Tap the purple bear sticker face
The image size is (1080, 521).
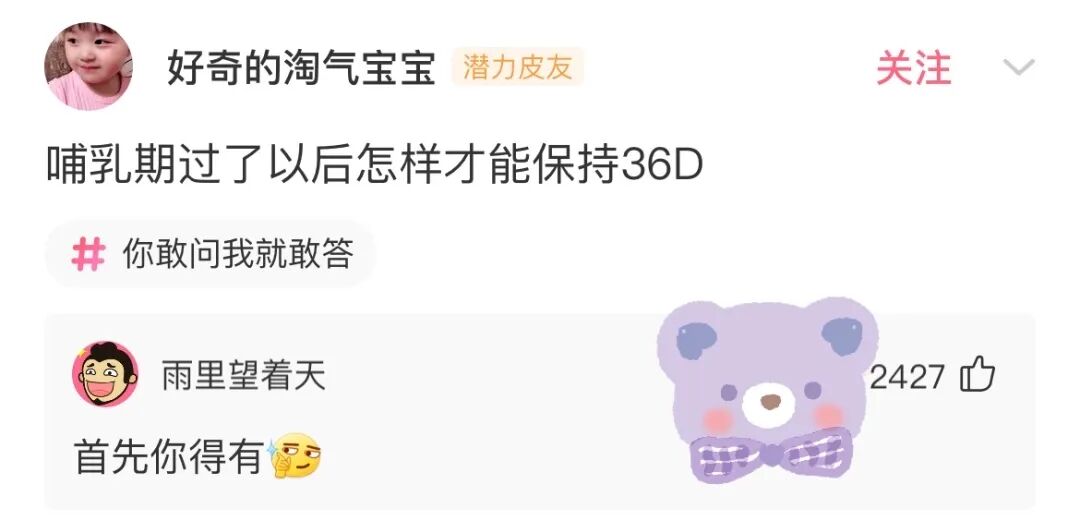click(x=768, y=378)
